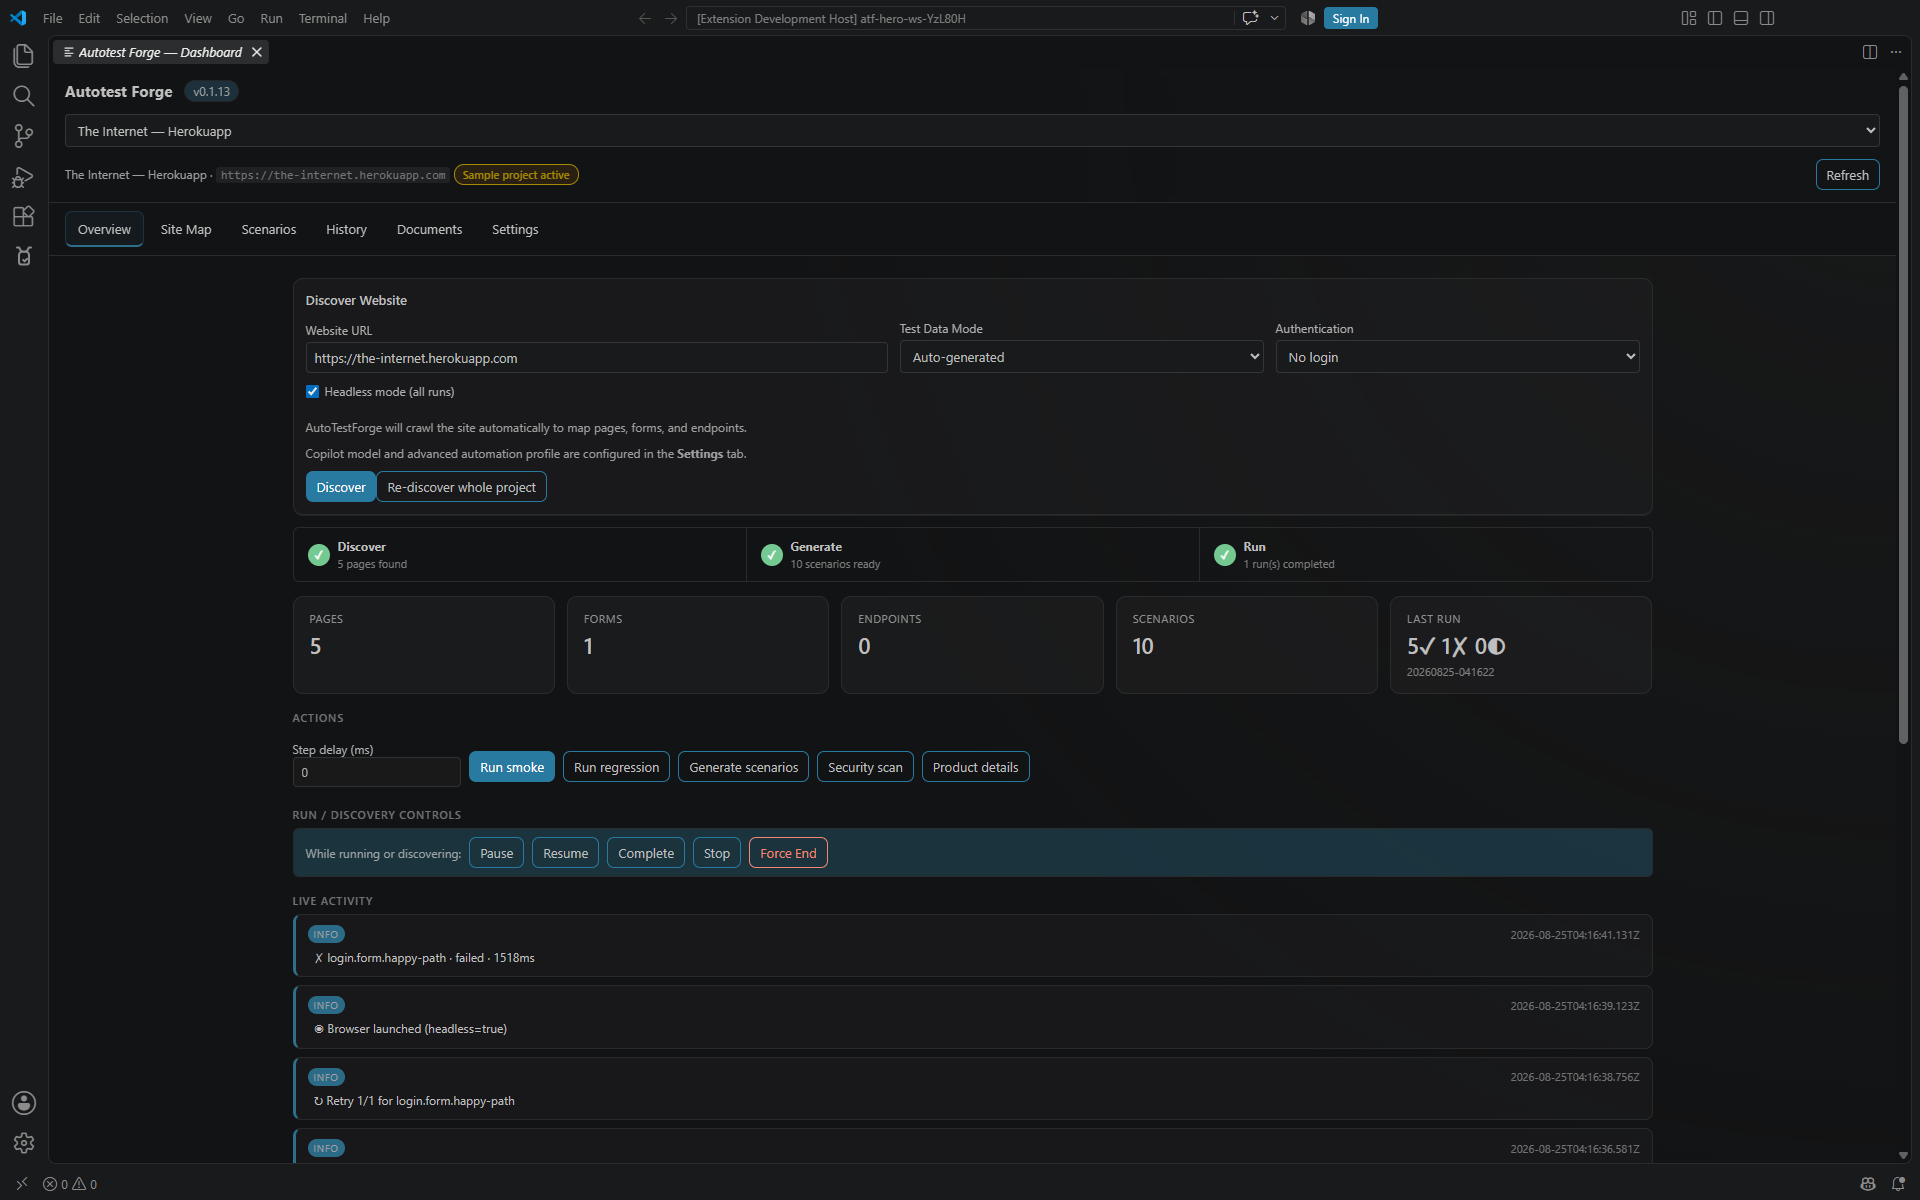Toggle Headless mode (all runs) checkbox
Image resolution: width=1920 pixels, height=1200 pixels.
click(x=312, y=392)
